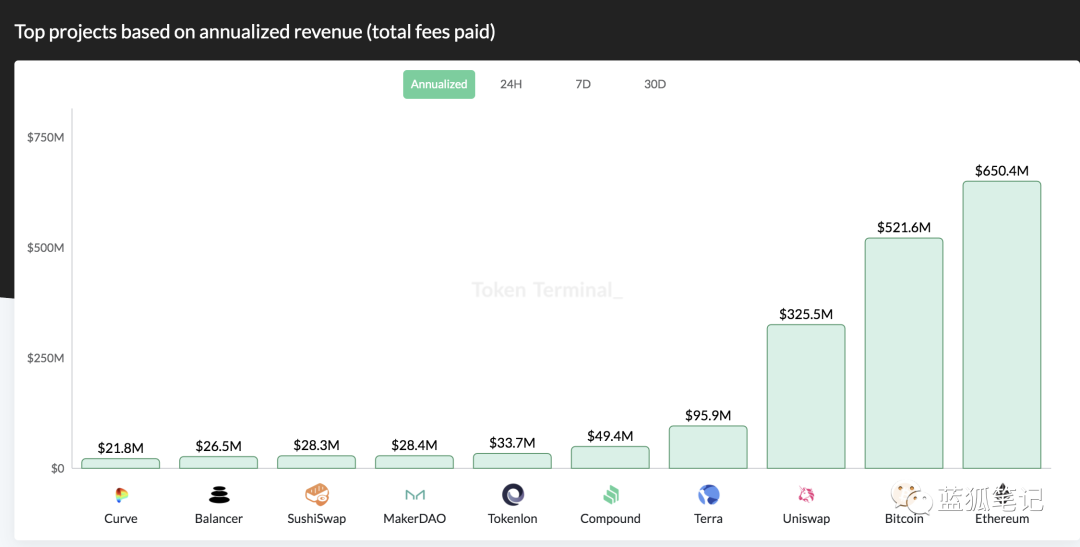Click the Compound project name label
Viewport: 1080px width, 547px height.
coord(611,519)
